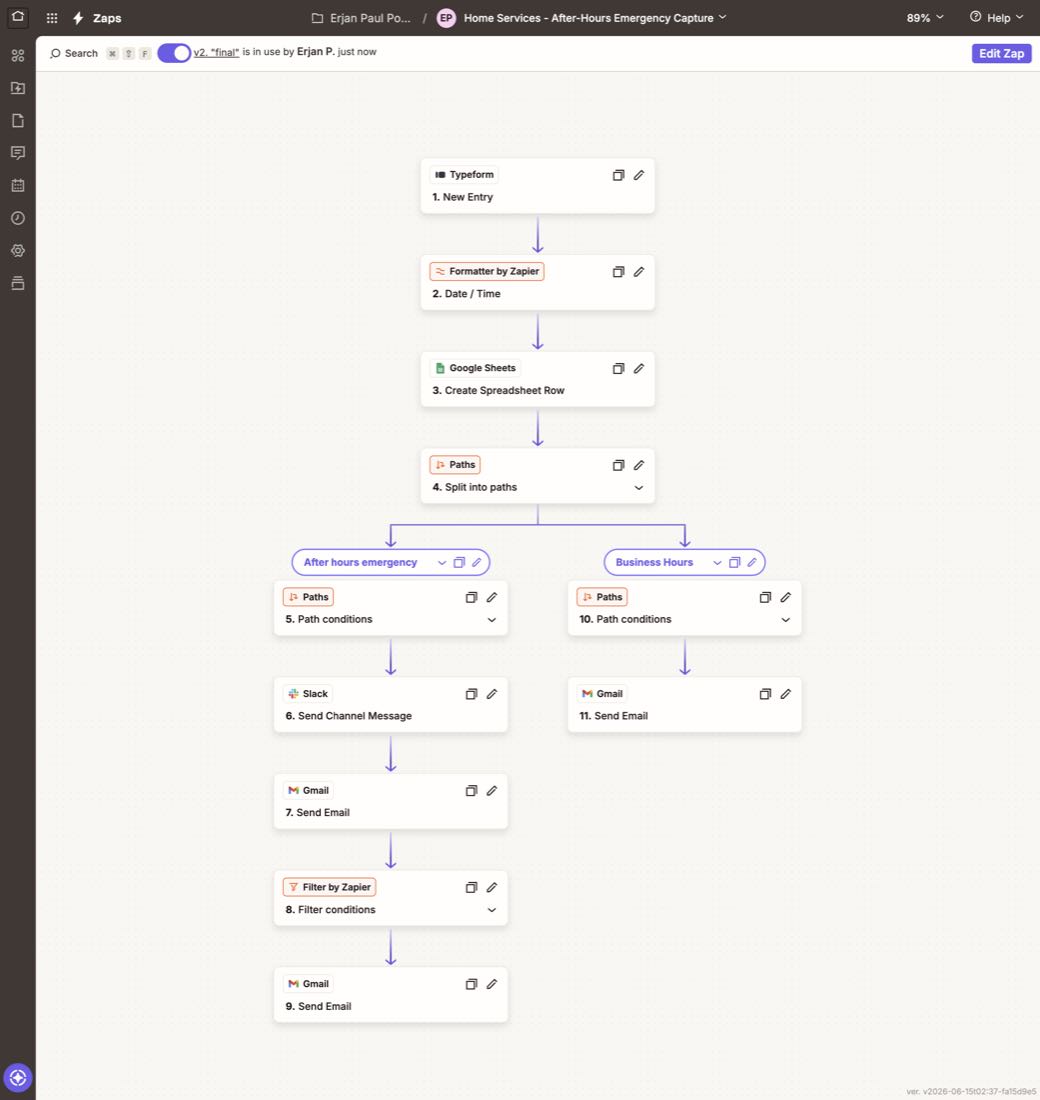This screenshot has height=1100, width=1040.
Task: Open the Help menu dropdown
Action: click(x=996, y=18)
